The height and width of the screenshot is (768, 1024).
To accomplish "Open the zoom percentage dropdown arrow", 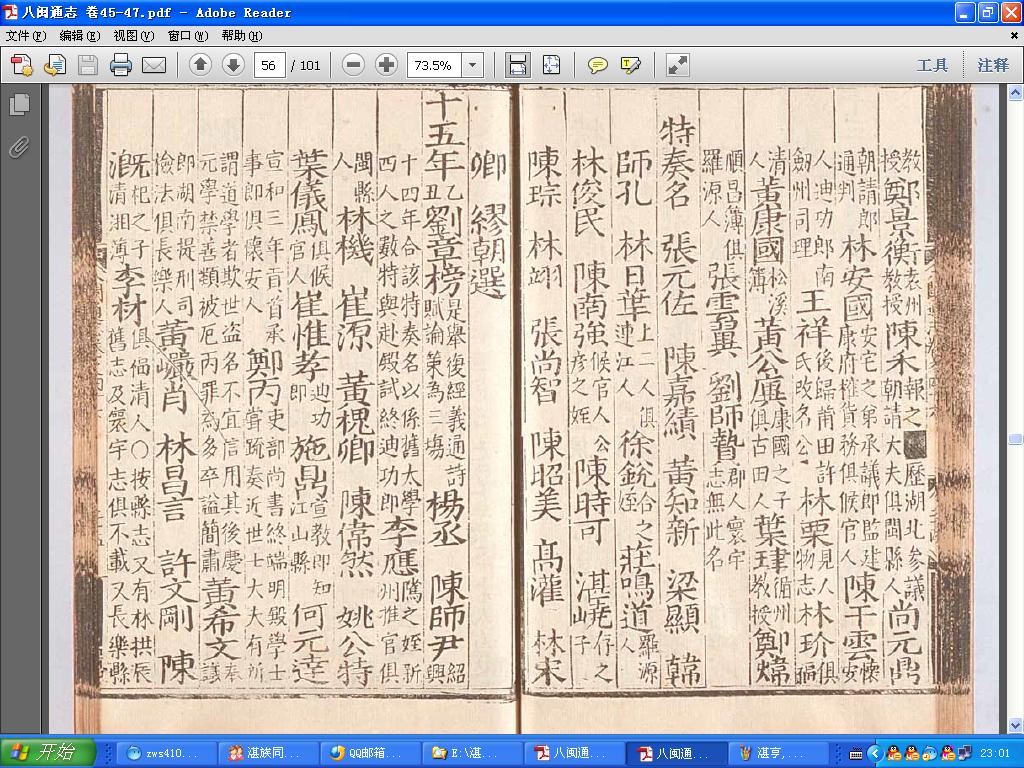I will pyautogui.click(x=473, y=65).
